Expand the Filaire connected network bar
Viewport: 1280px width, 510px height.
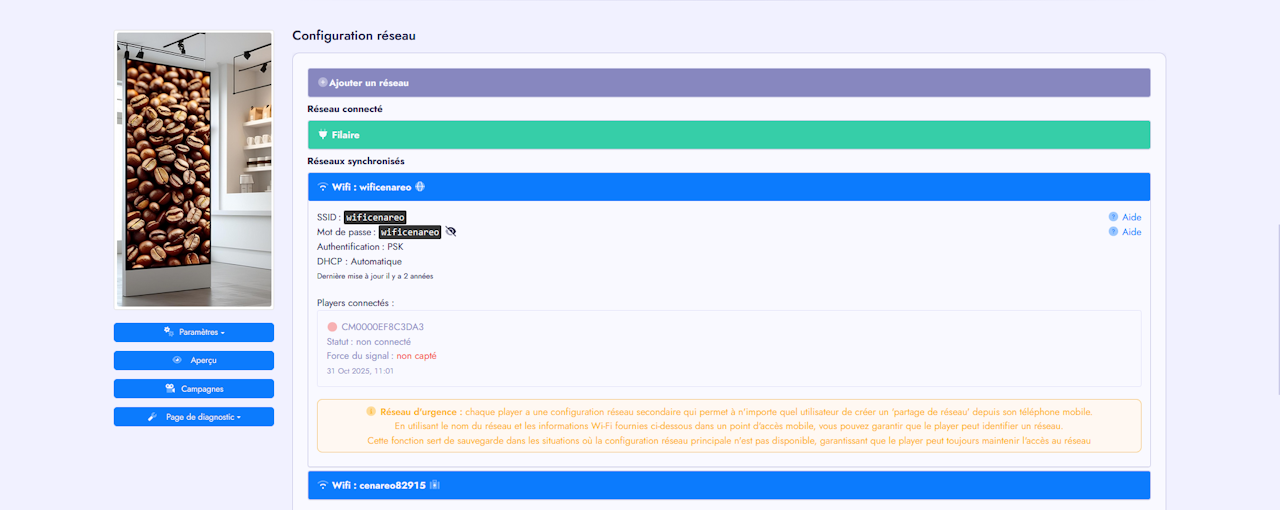pos(729,135)
